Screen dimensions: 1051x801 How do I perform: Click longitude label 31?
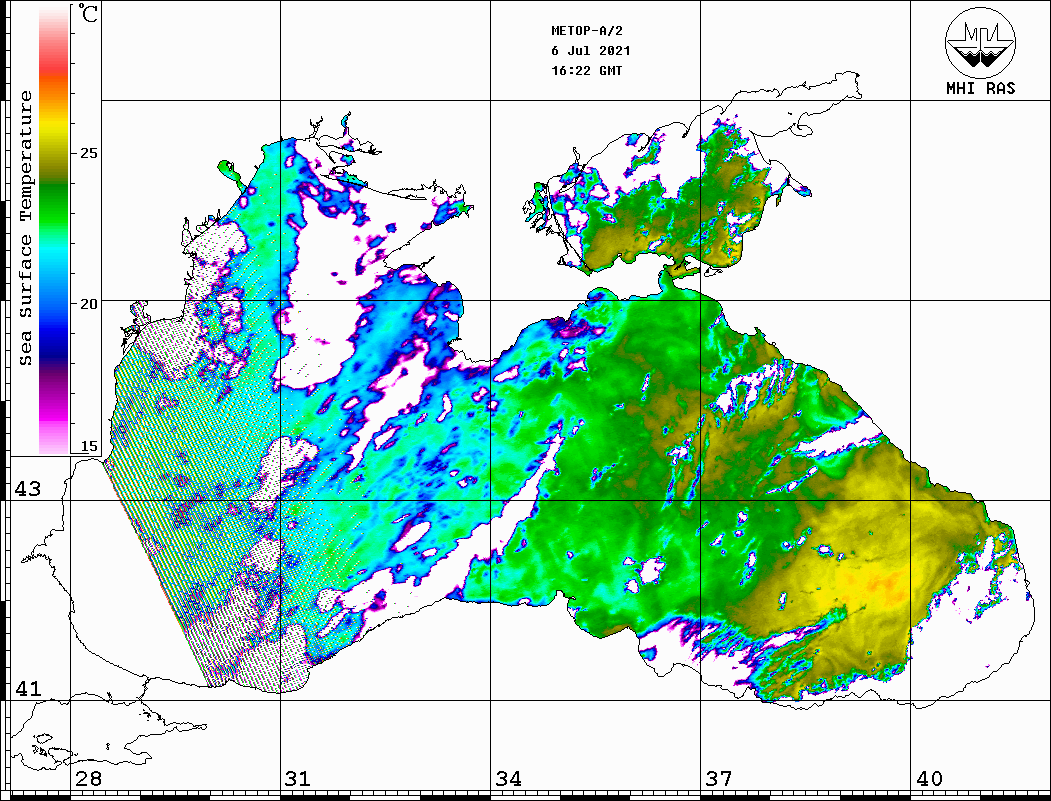[298, 779]
